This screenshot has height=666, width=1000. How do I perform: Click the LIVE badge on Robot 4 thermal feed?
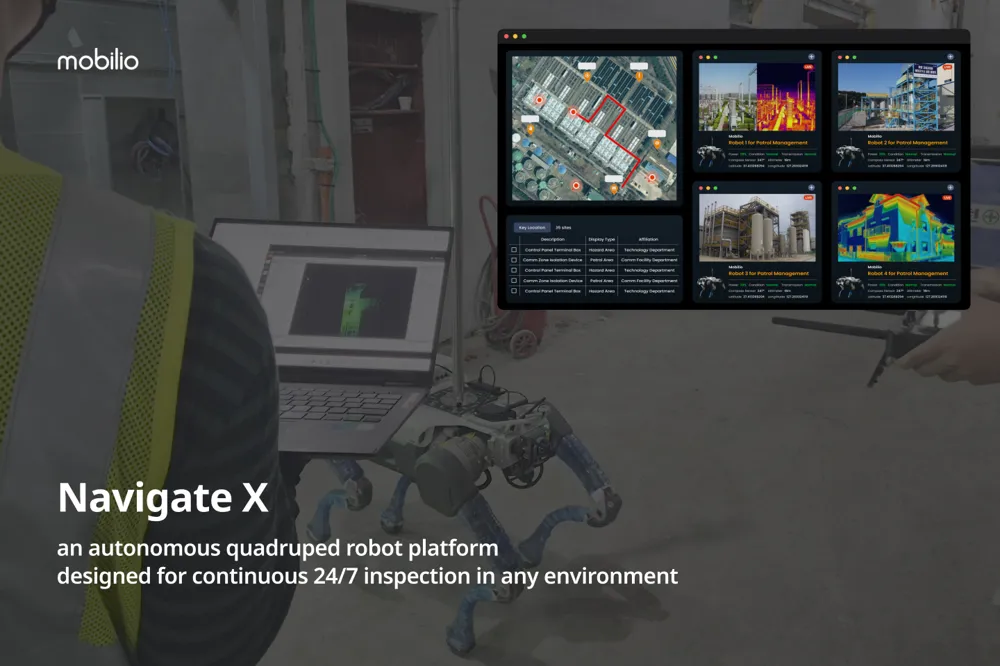point(947,198)
